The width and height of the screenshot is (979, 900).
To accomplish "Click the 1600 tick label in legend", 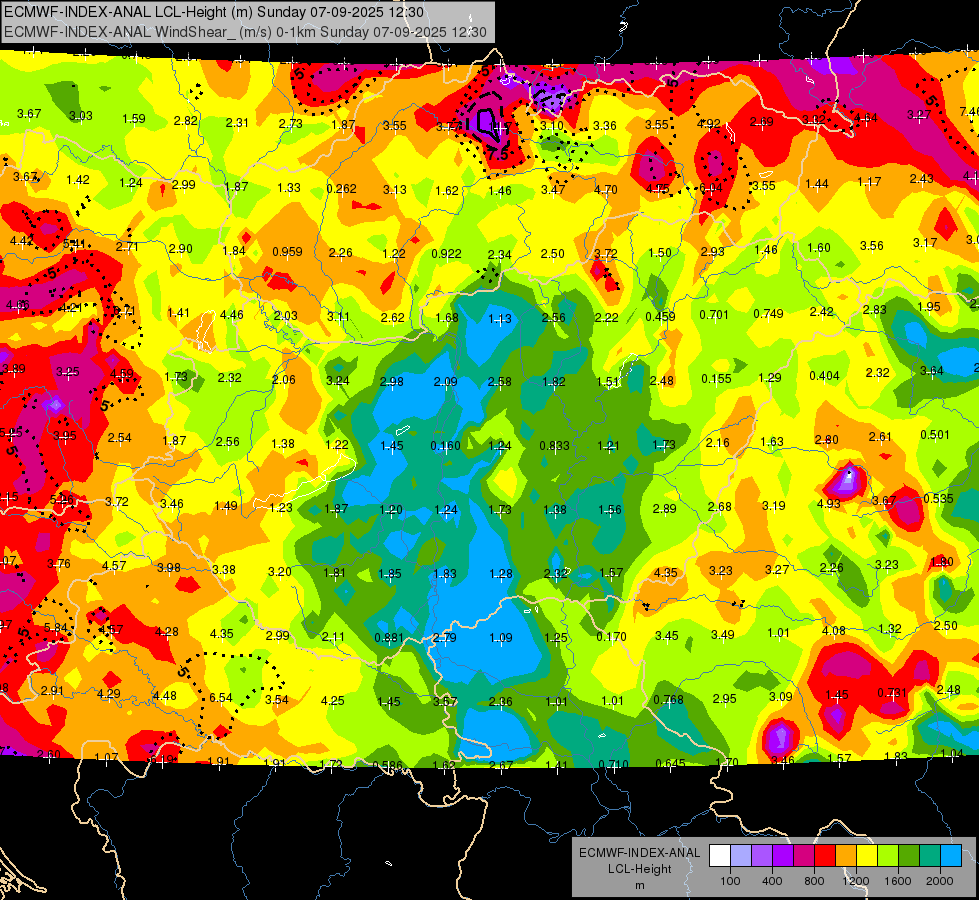I will [x=898, y=881].
